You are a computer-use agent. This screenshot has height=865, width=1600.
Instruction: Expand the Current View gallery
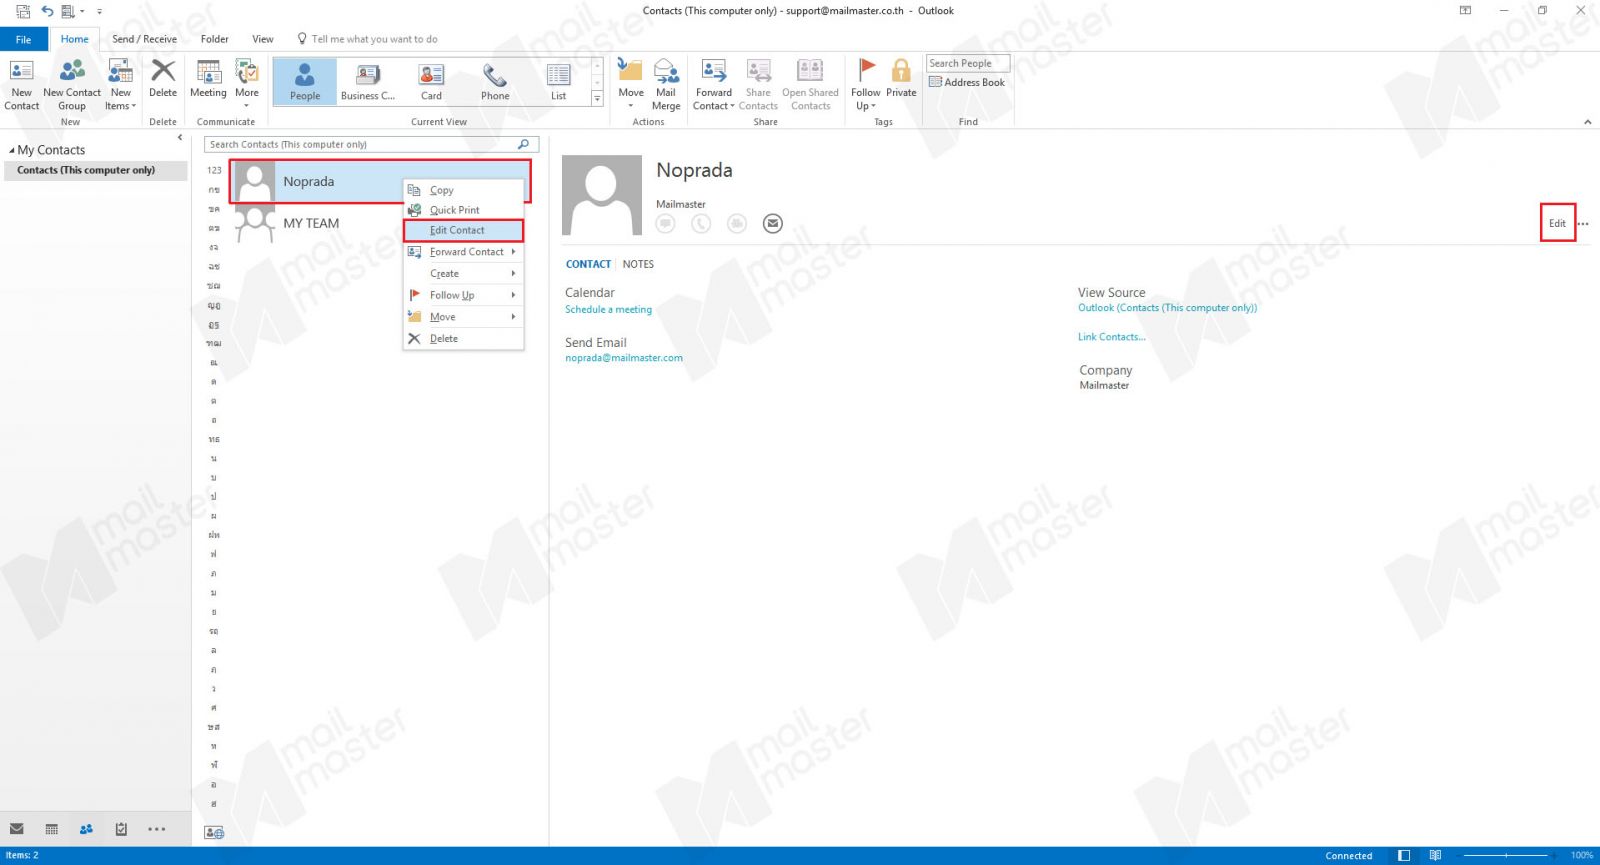(x=597, y=98)
